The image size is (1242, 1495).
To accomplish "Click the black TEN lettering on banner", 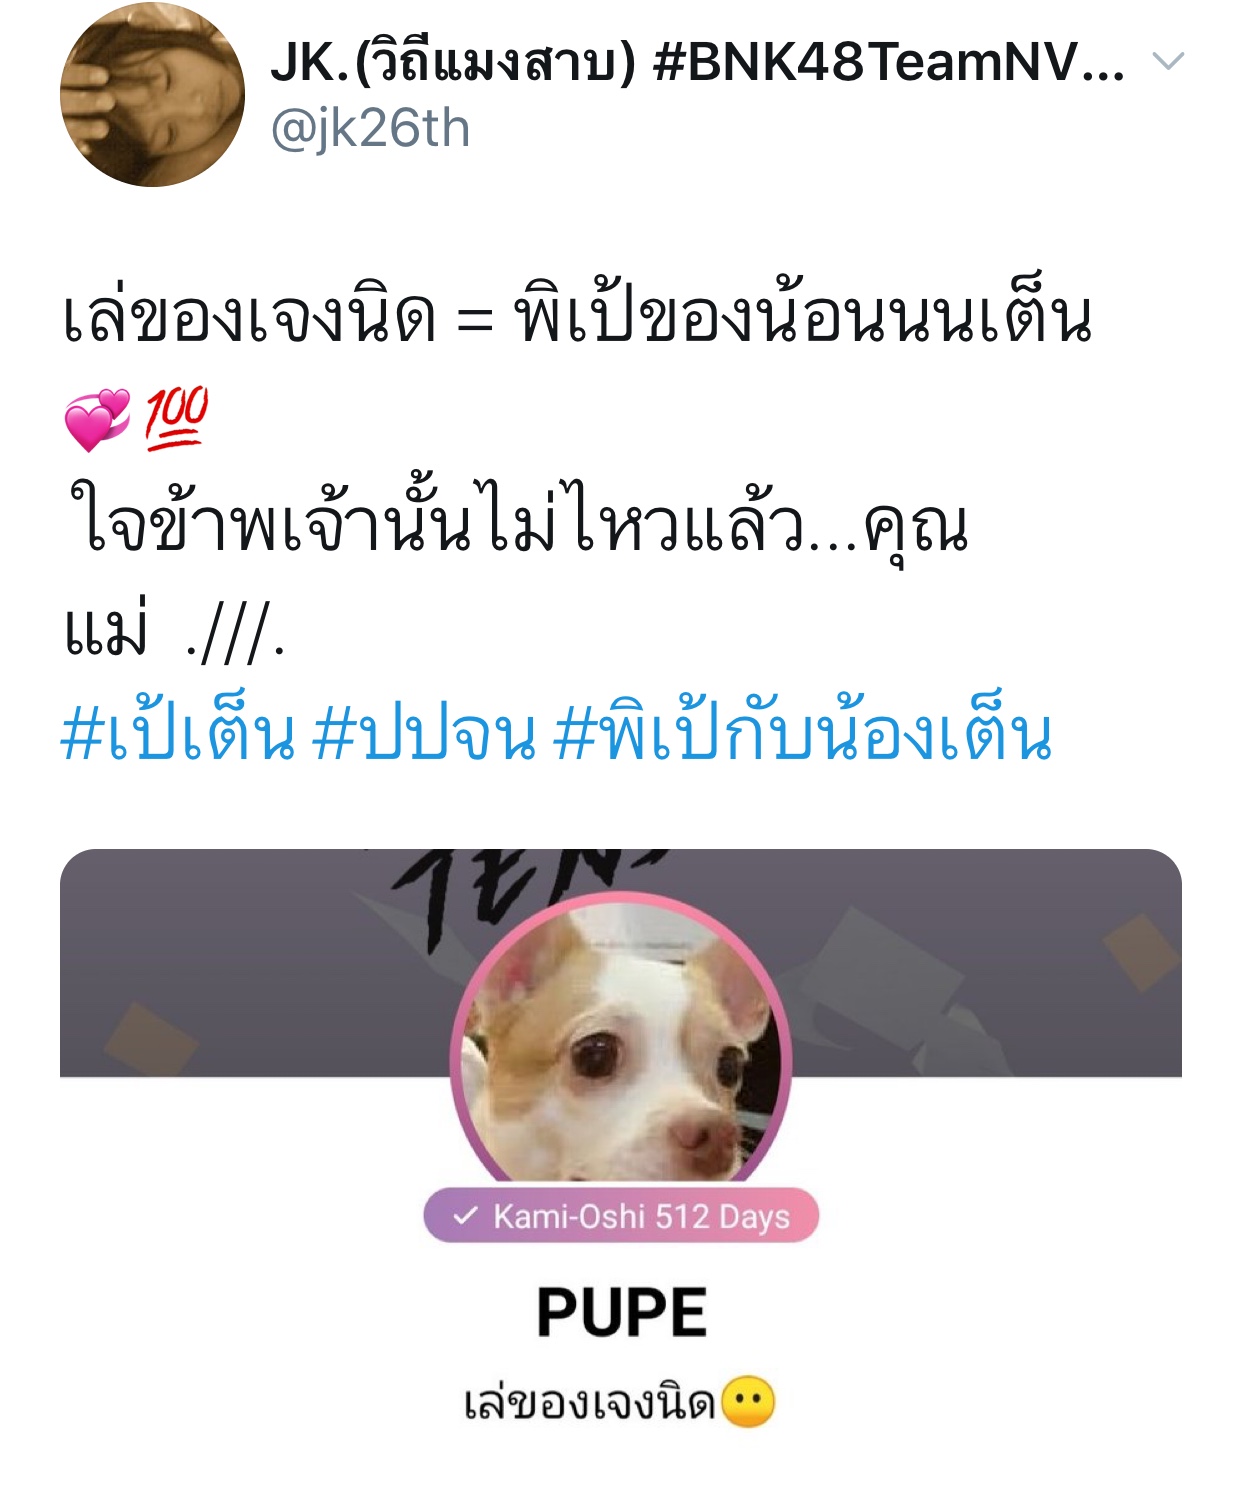I will (x=520, y=895).
